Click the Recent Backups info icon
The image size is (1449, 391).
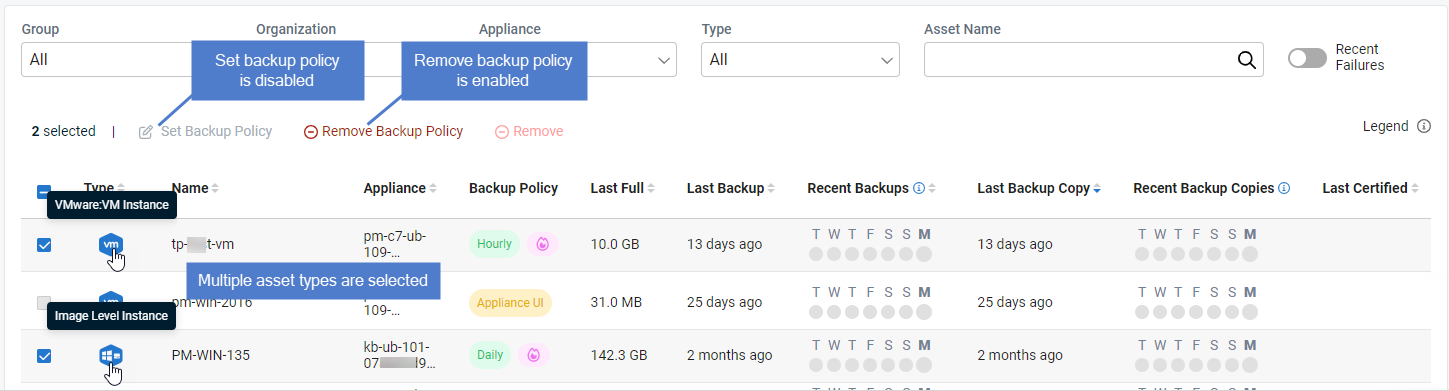919,188
